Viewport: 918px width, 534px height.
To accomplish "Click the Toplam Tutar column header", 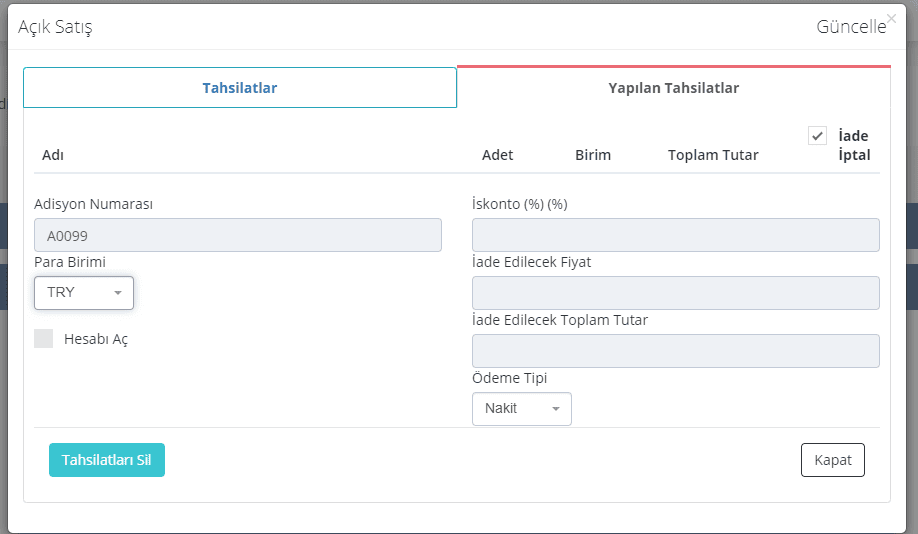I will click(x=713, y=155).
